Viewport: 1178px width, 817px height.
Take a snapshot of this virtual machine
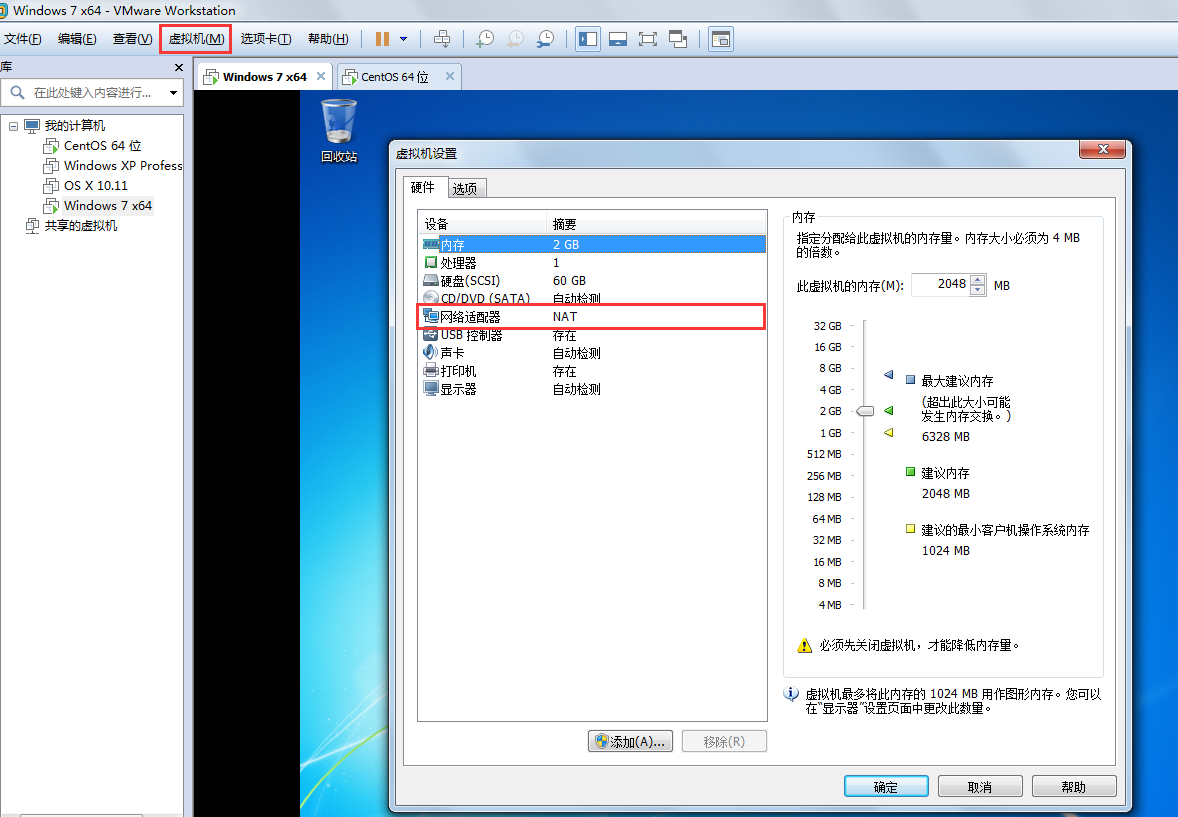point(485,39)
